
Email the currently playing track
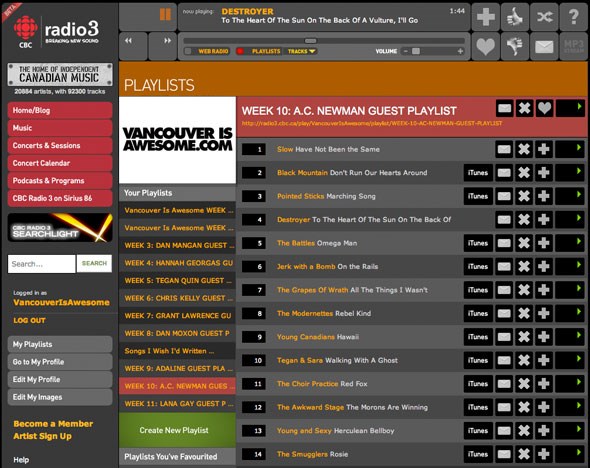[544, 46]
